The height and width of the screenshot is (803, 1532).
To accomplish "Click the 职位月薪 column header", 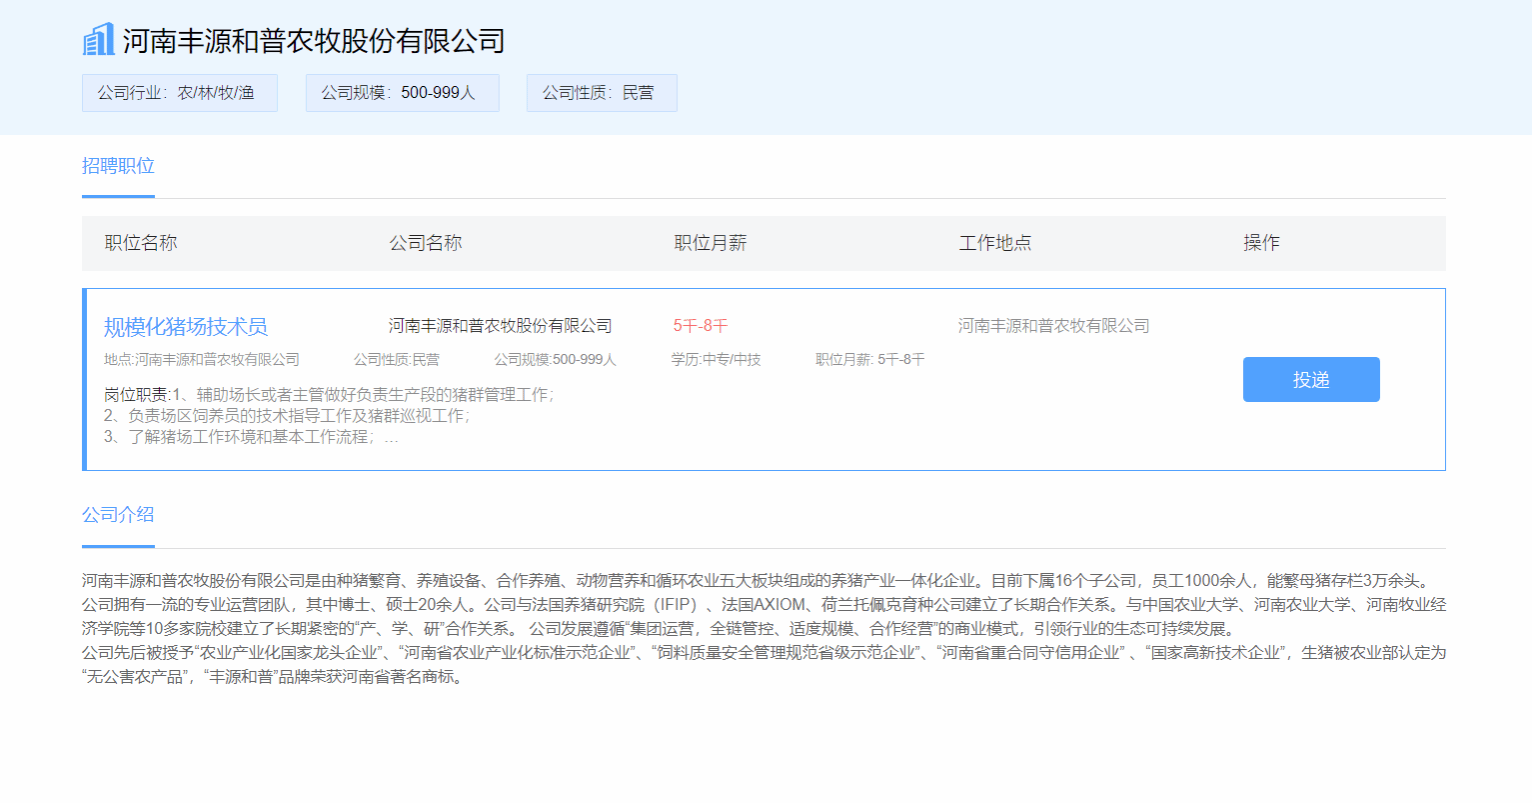I will 710,243.
